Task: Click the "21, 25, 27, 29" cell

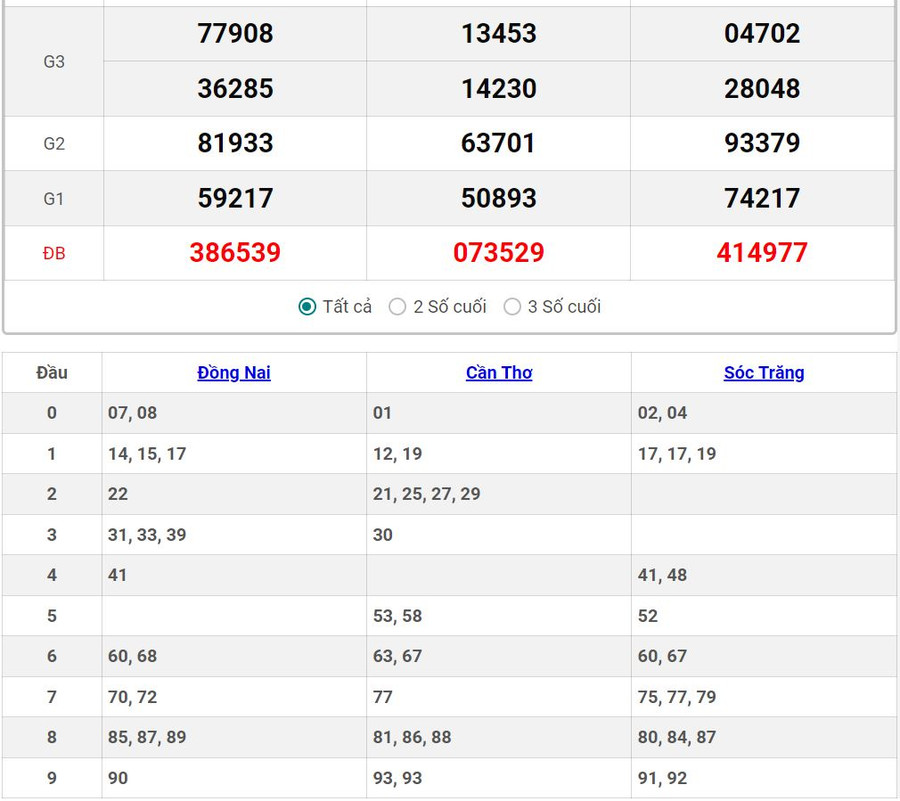Action: (x=427, y=494)
